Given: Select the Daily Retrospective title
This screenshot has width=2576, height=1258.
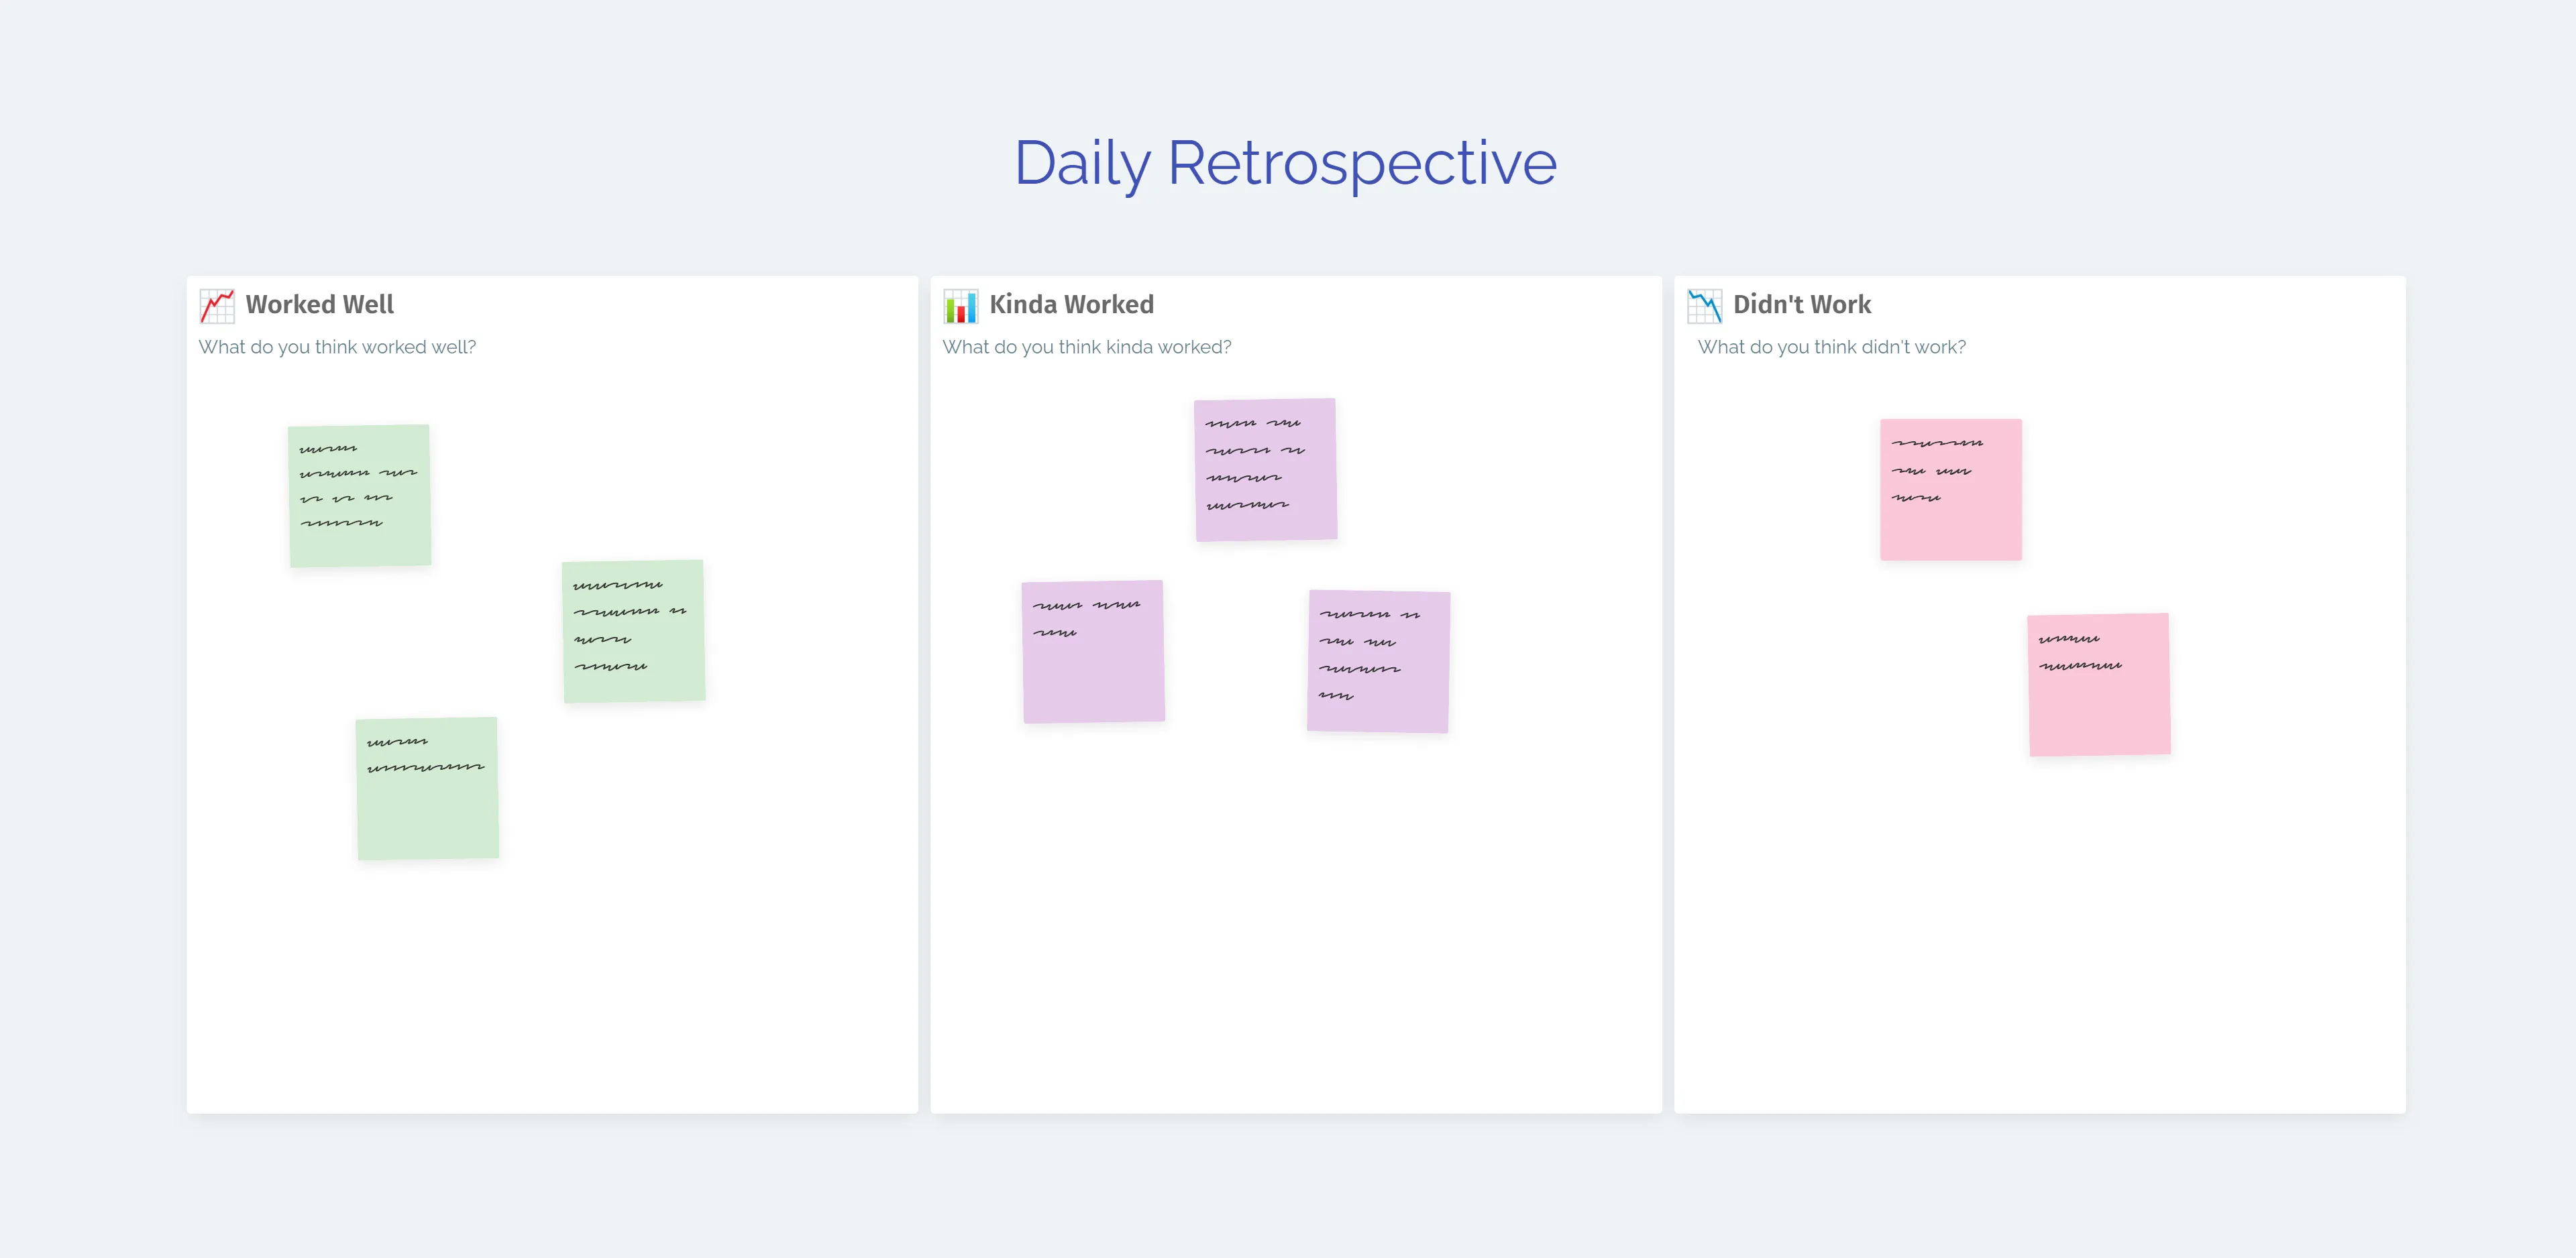Looking at the screenshot, I should (x=1285, y=163).
